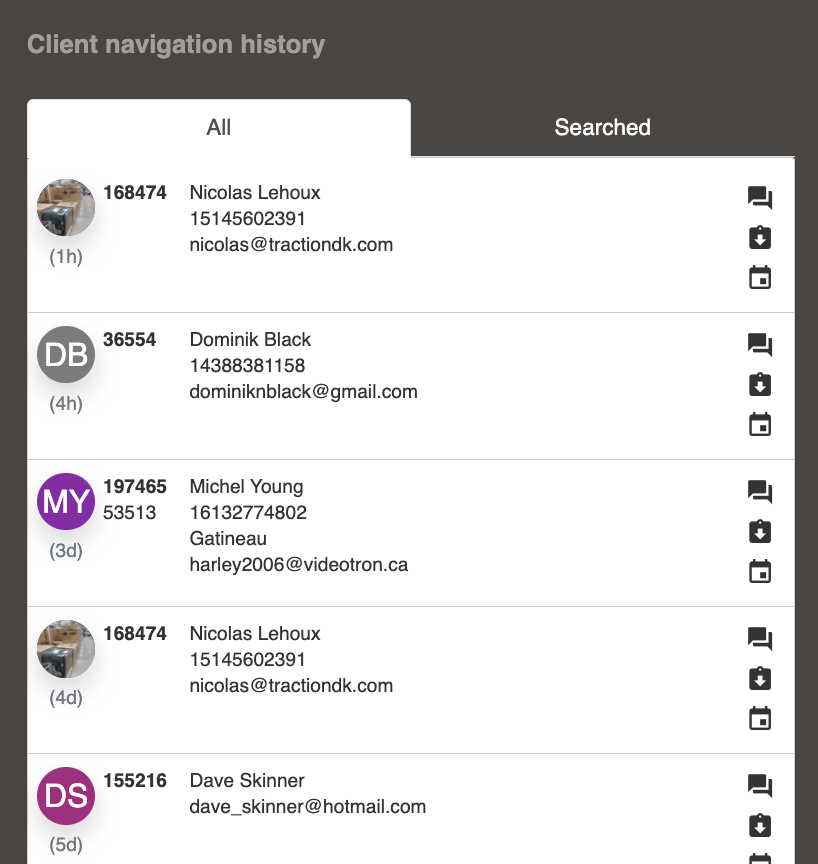Open email harley2006@videotron.ca

tap(299, 565)
